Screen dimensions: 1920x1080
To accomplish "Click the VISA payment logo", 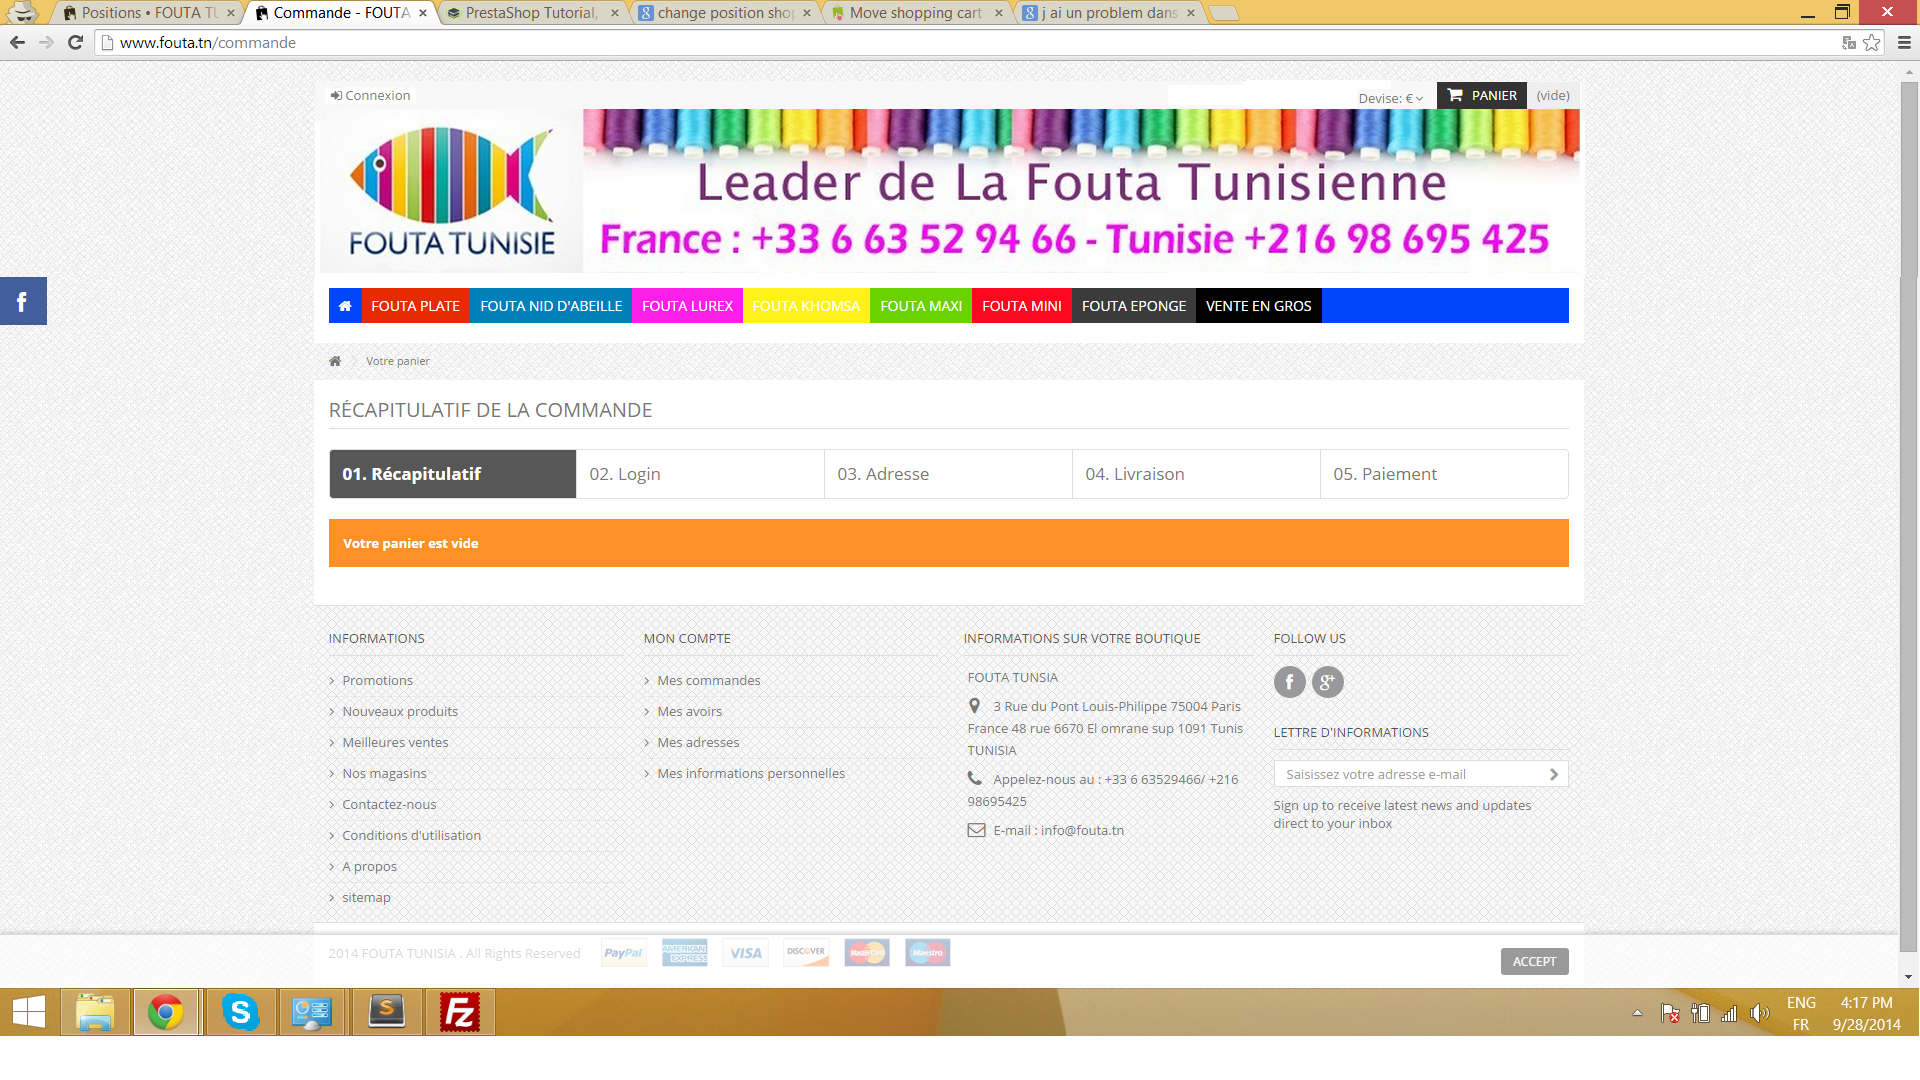I will 745,953.
